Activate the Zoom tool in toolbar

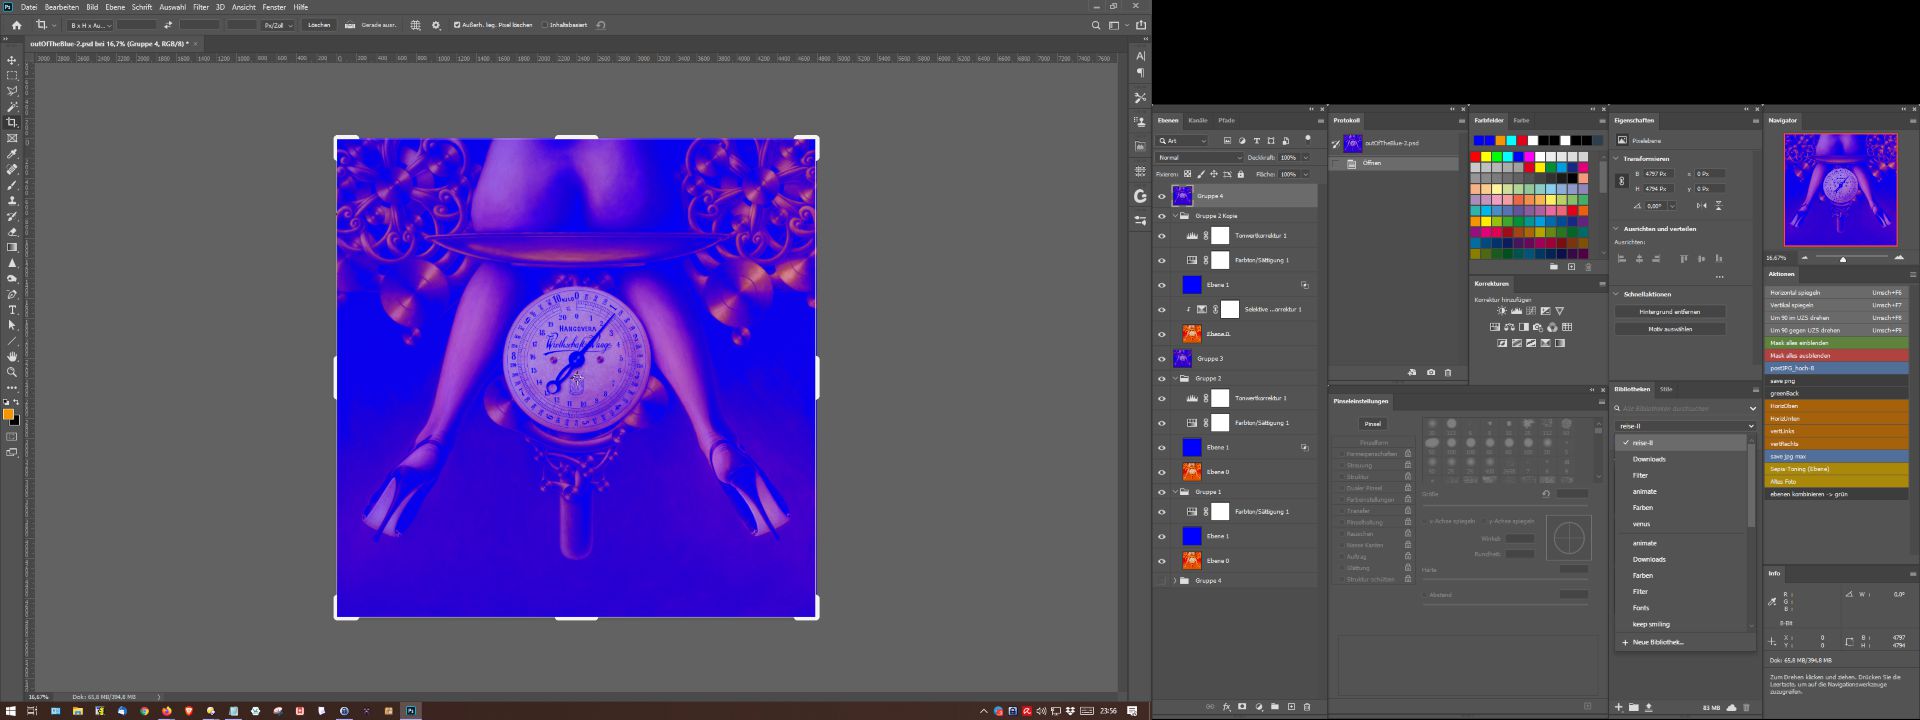click(12, 372)
